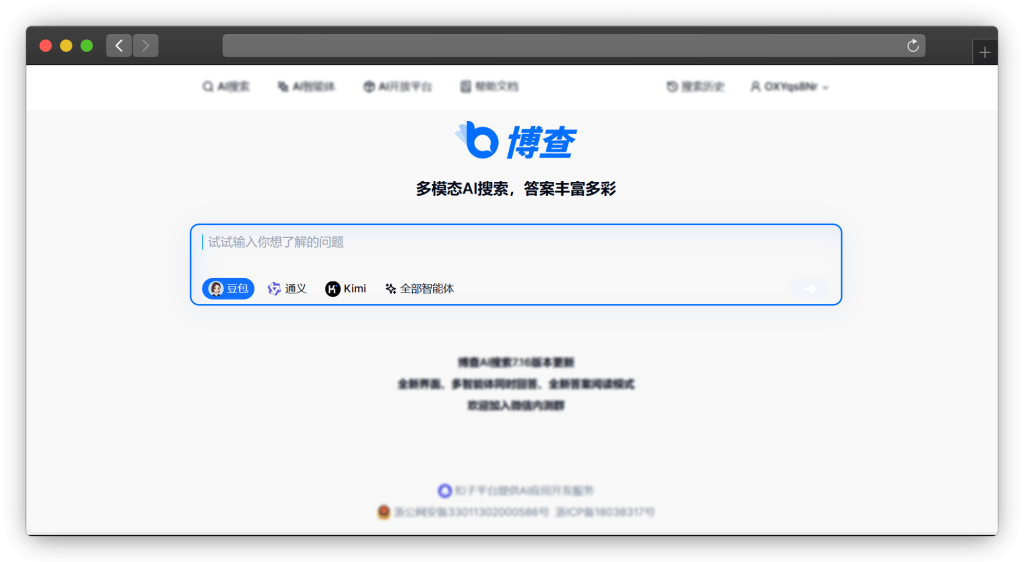Go to the AI开放平台 page
The image size is (1024, 562).
pos(398,86)
